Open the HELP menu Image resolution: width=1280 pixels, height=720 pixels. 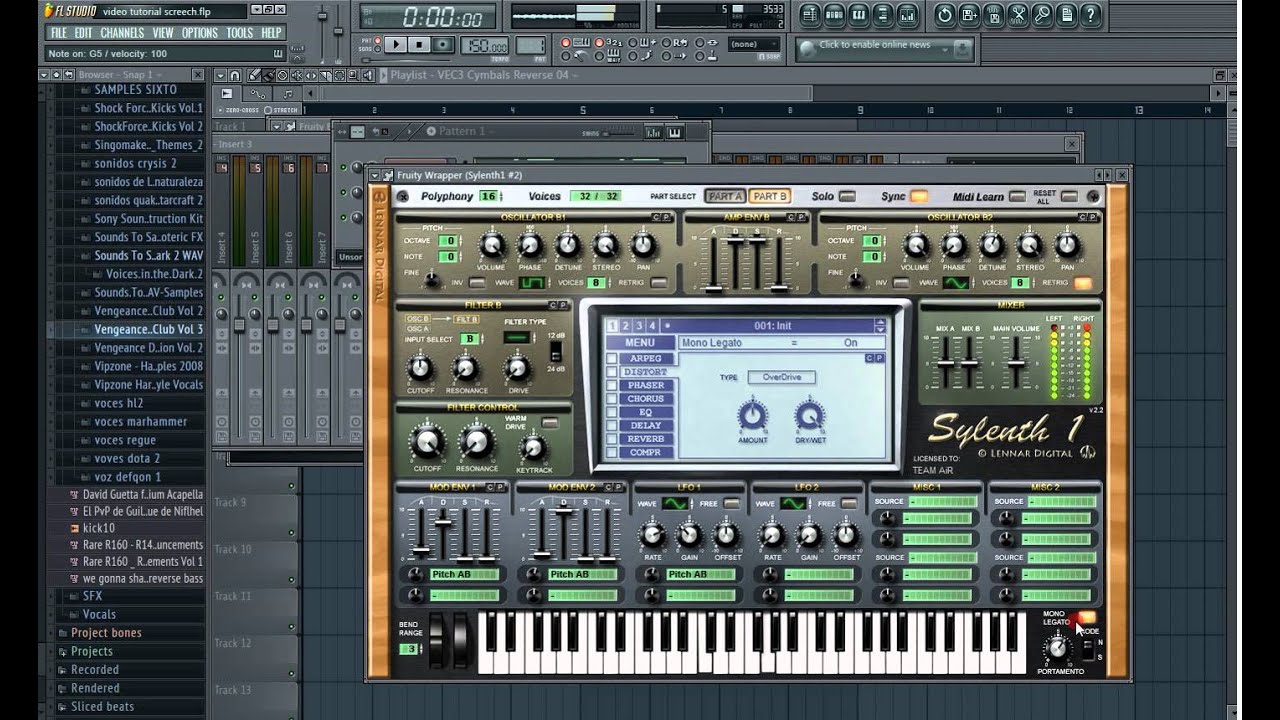click(271, 33)
